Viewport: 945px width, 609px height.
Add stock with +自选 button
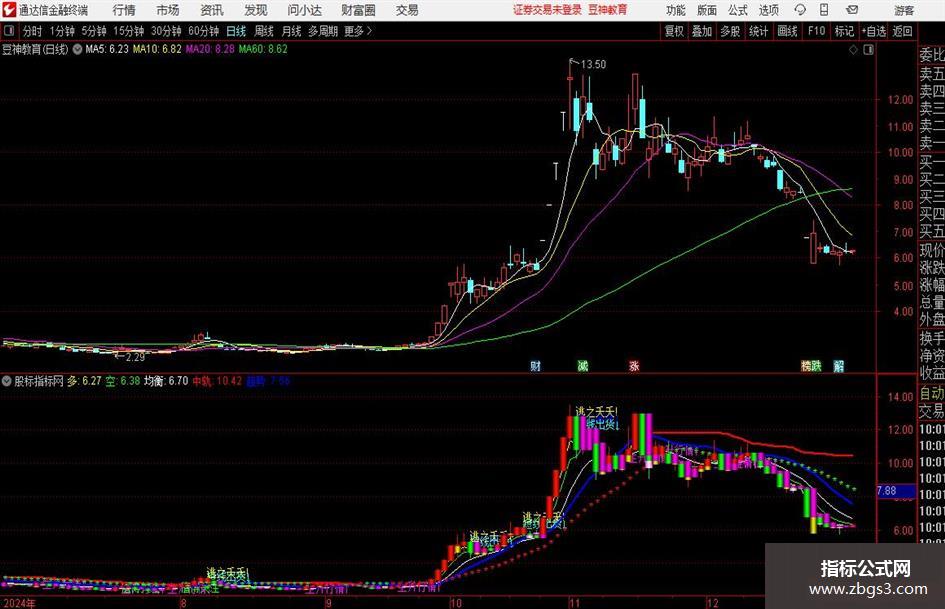point(873,31)
